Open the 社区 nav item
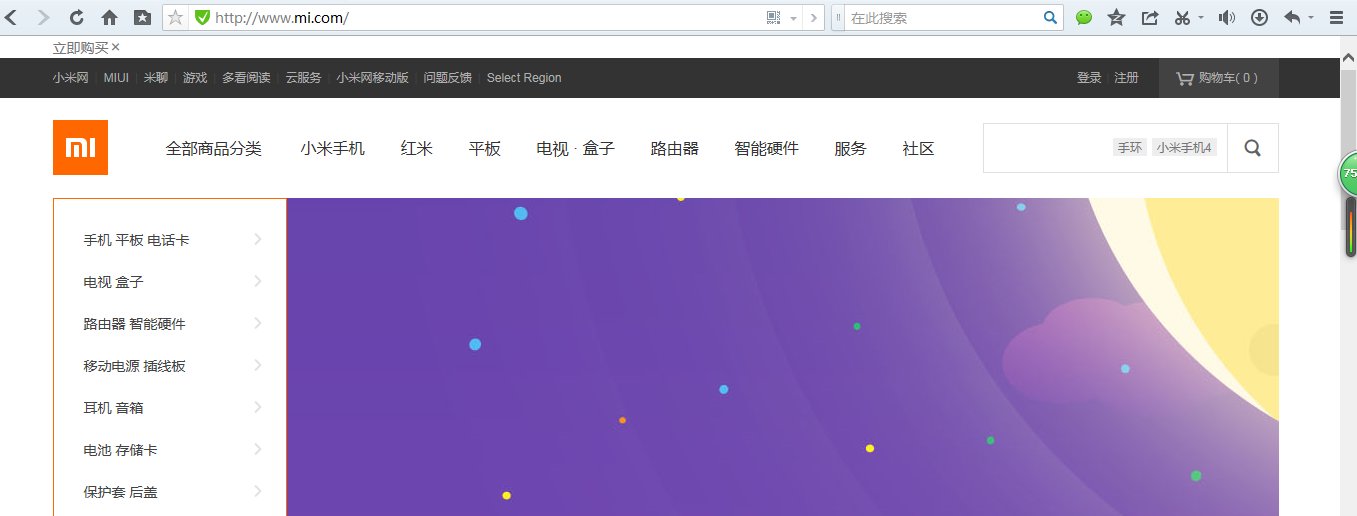 [919, 148]
